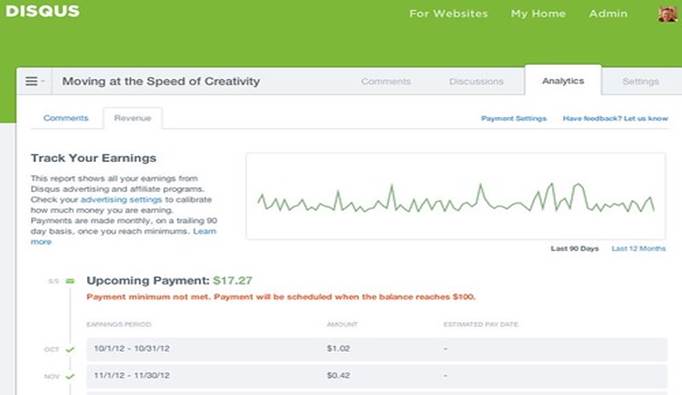Click the DISQUS logo
Viewport: 682px width, 395px height.
pos(43,11)
